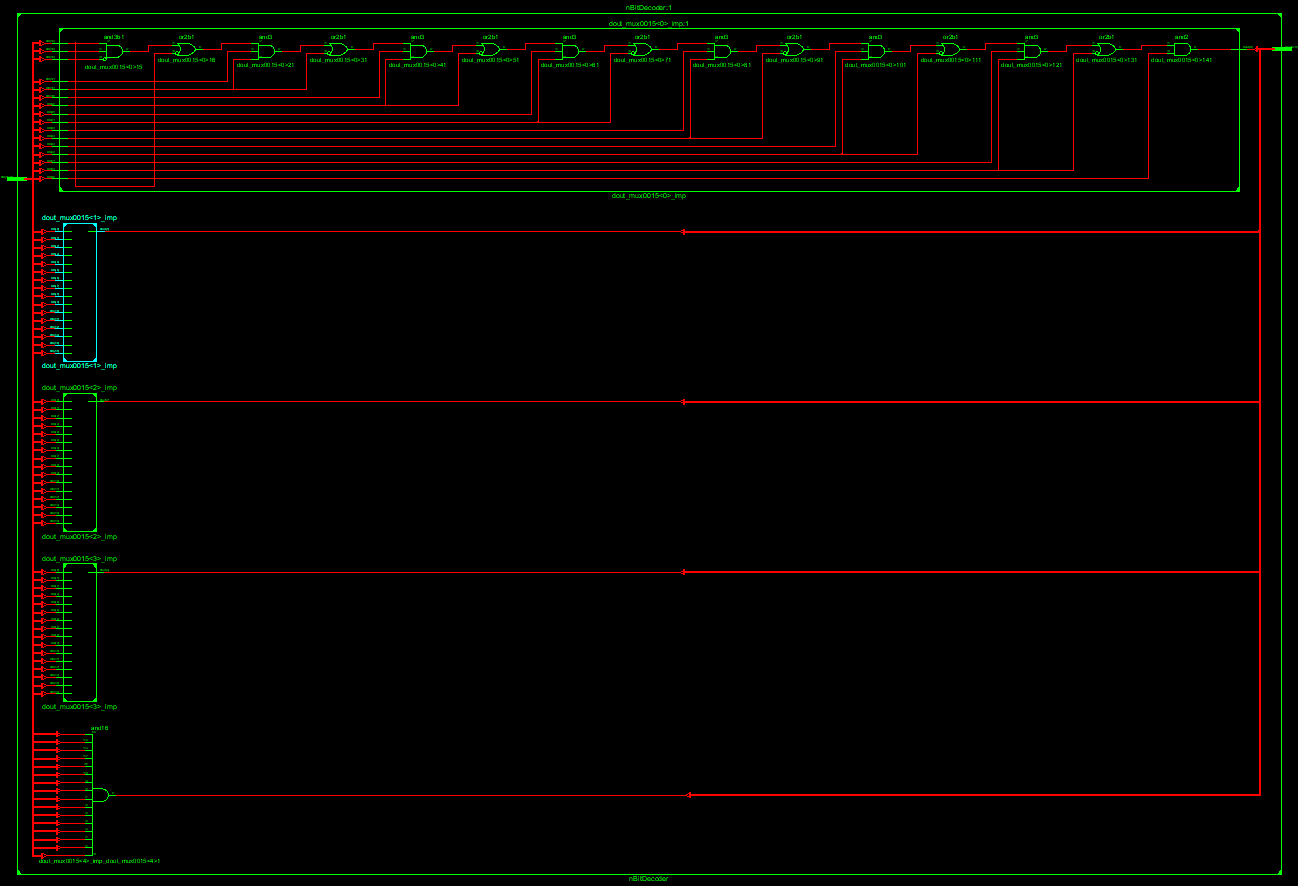Click the and3b1 text label
1298x886 pixels.
click(x=114, y=36)
